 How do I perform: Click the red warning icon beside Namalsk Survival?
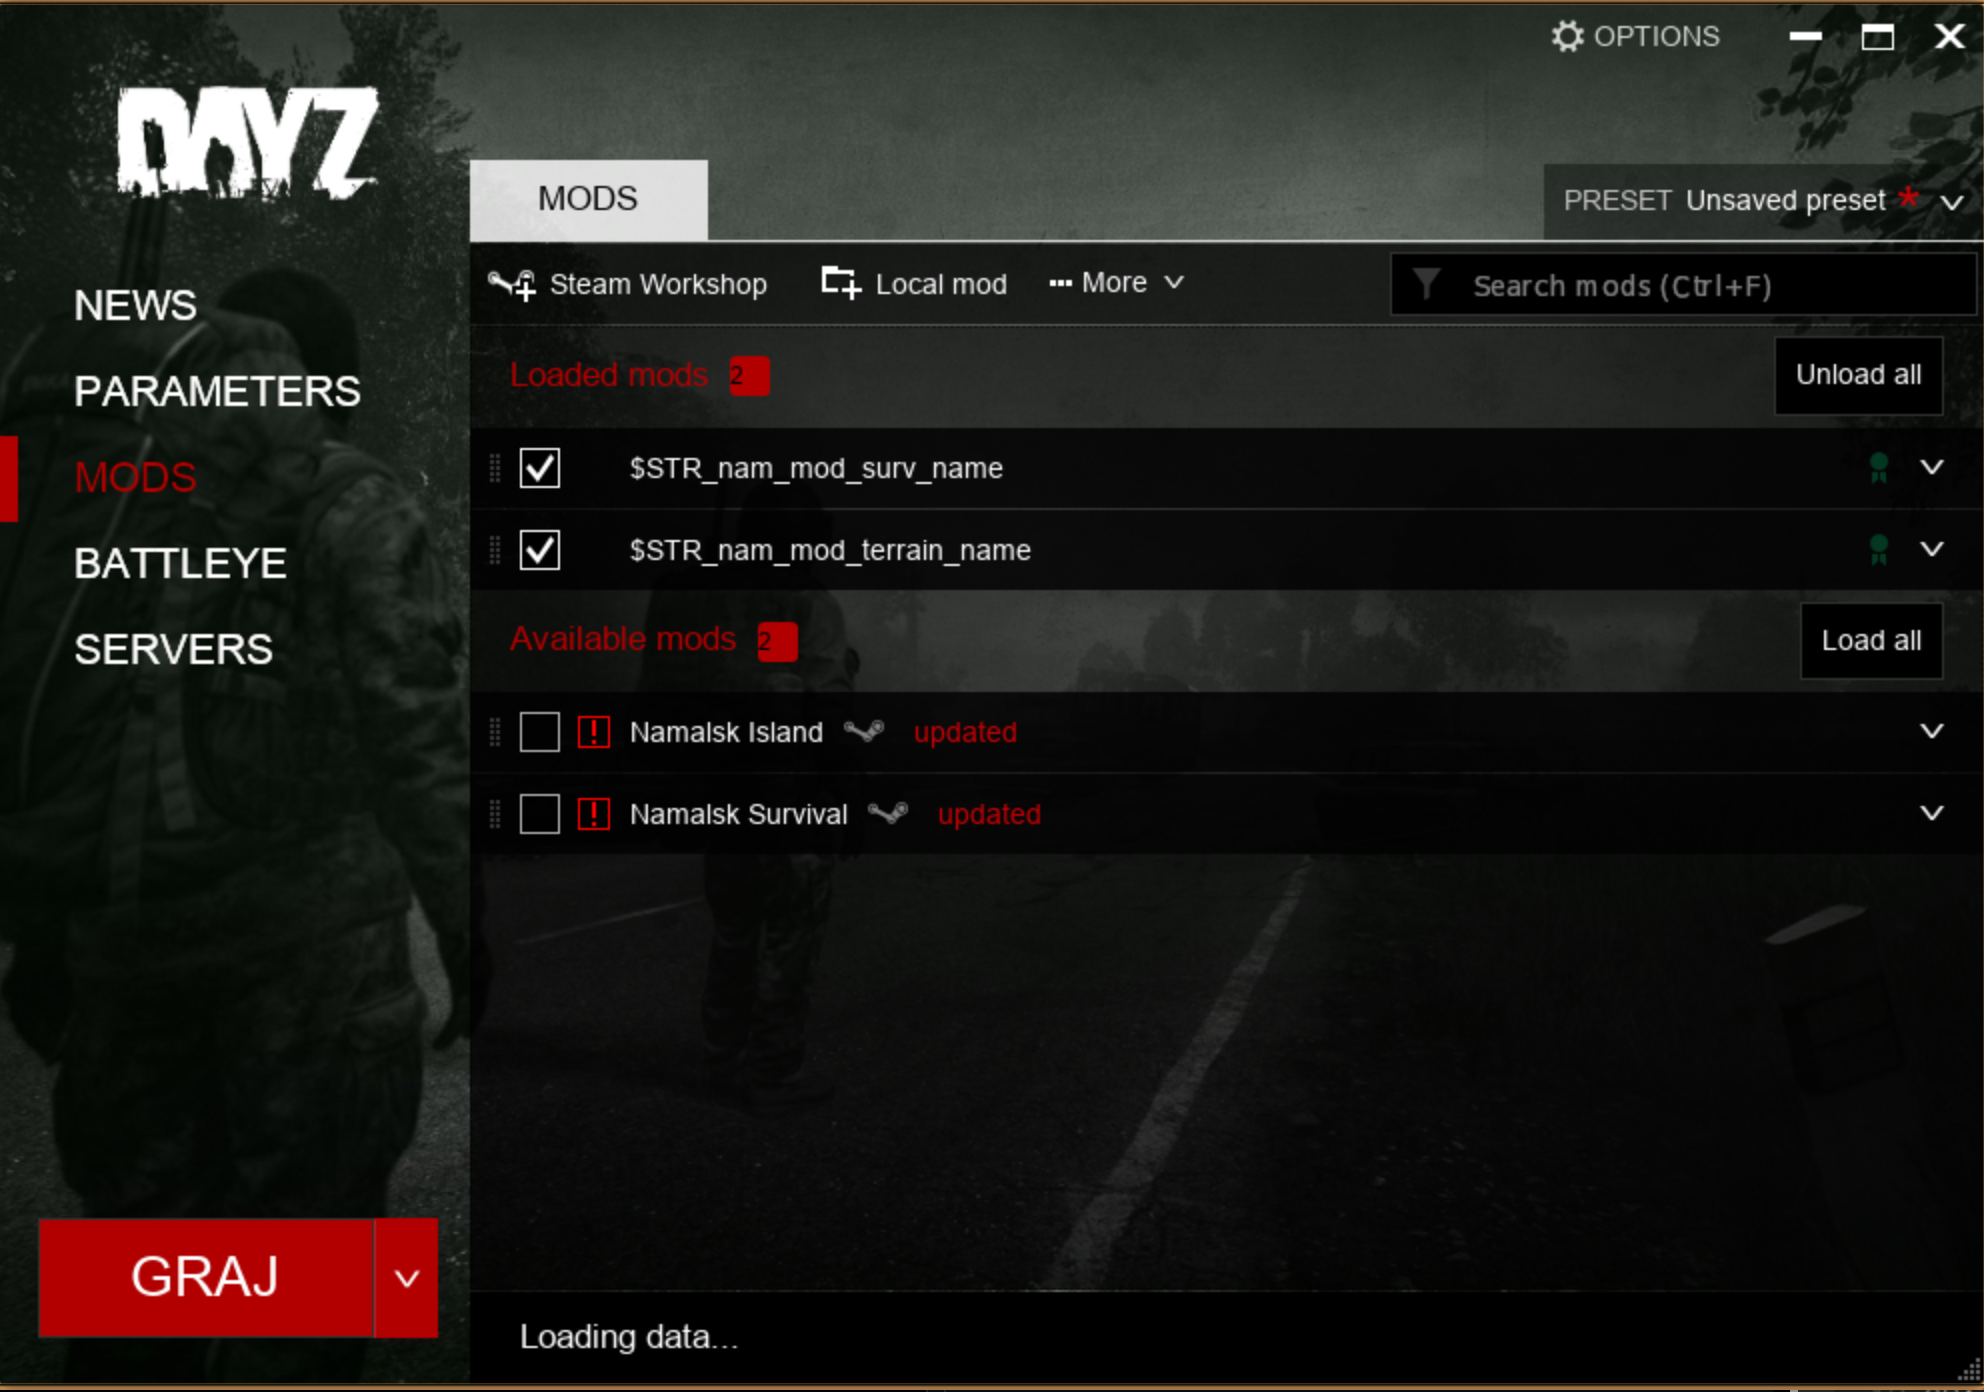tap(594, 814)
